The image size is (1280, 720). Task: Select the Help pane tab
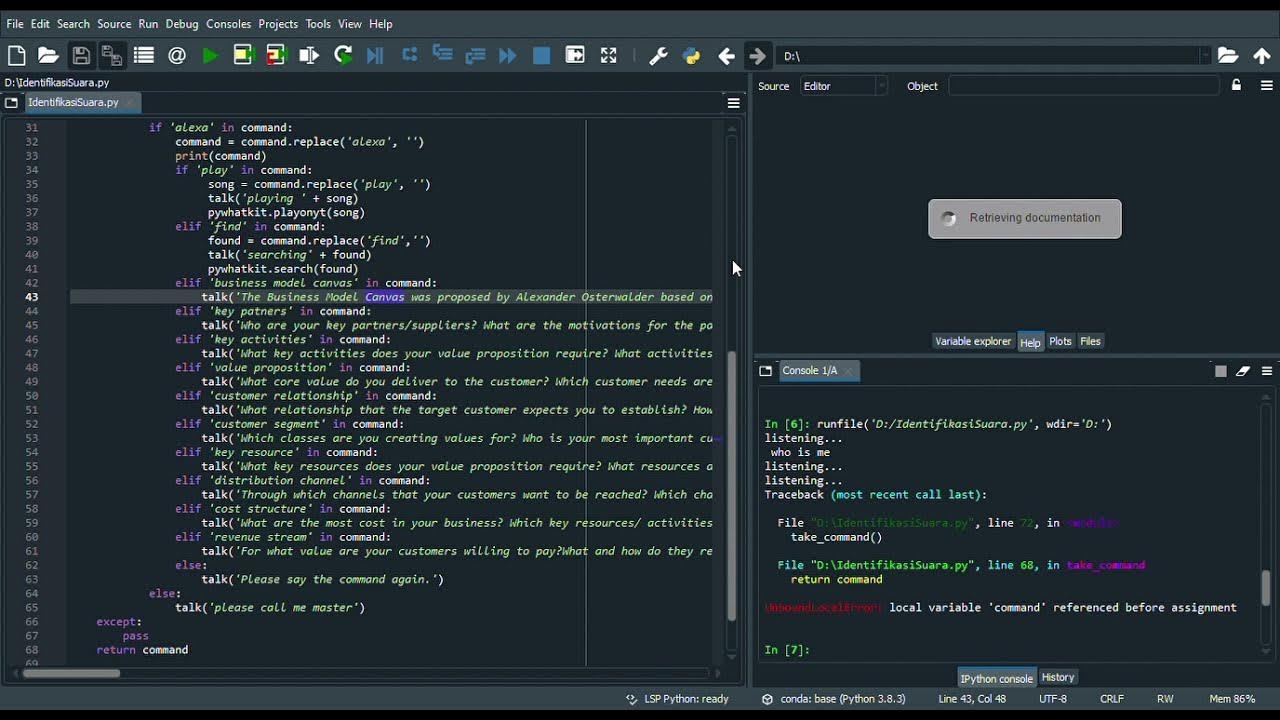click(1030, 342)
